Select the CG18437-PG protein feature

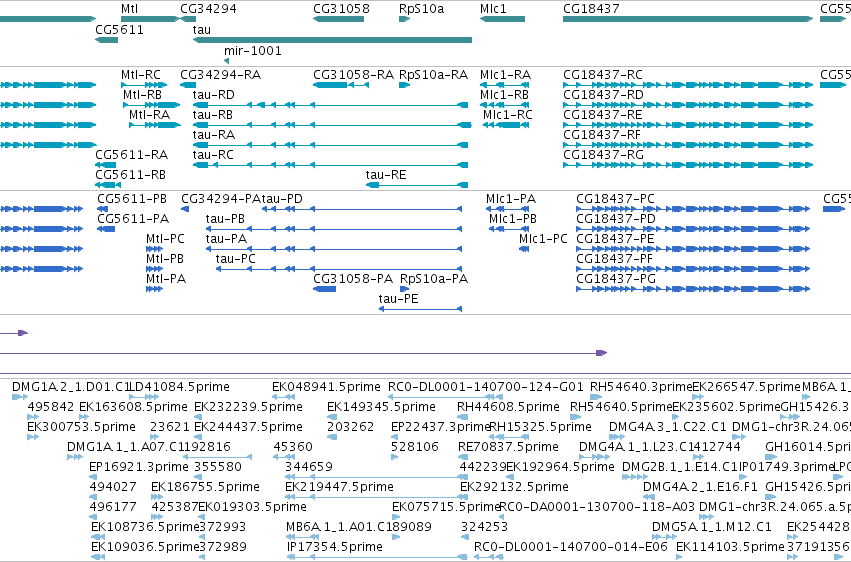693,289
